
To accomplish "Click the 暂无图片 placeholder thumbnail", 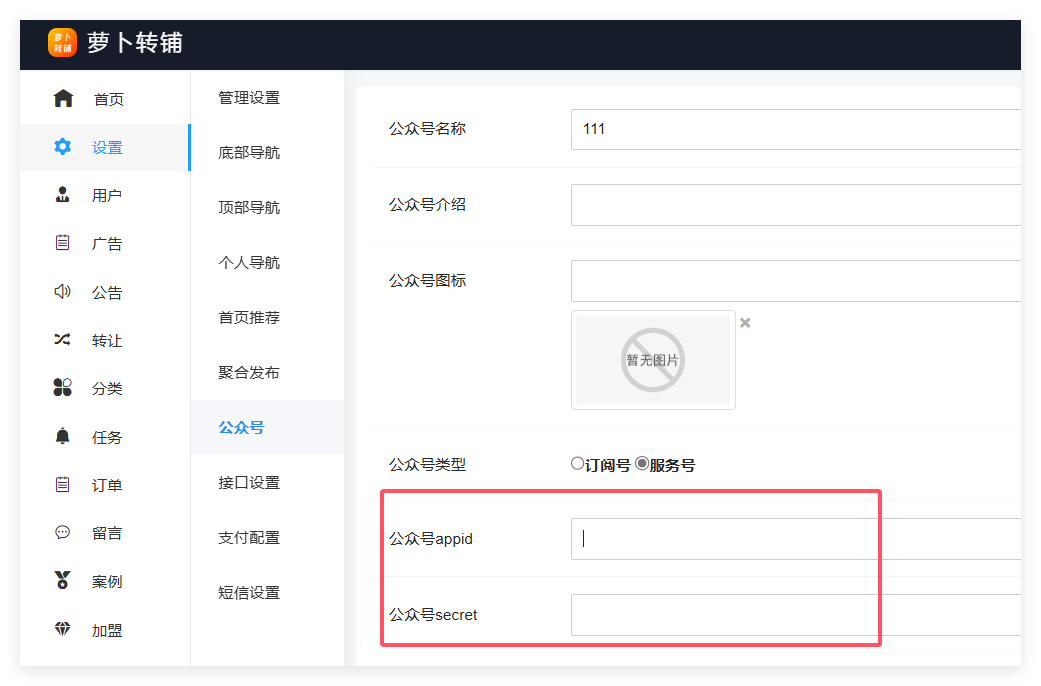I will (x=653, y=360).
